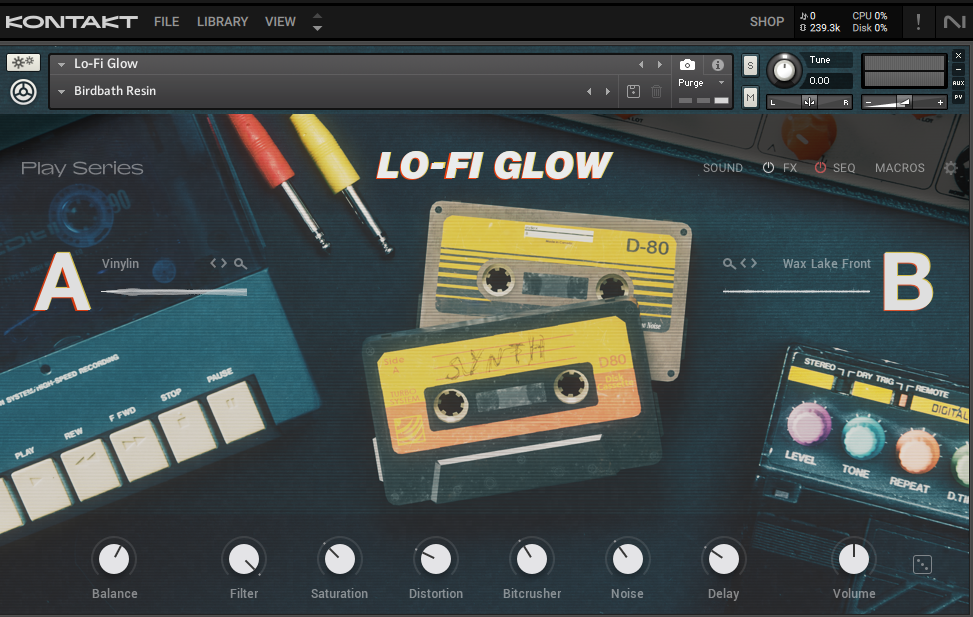This screenshot has width=973, height=617.
Task: Toggle the FX power button
Action: click(x=768, y=168)
